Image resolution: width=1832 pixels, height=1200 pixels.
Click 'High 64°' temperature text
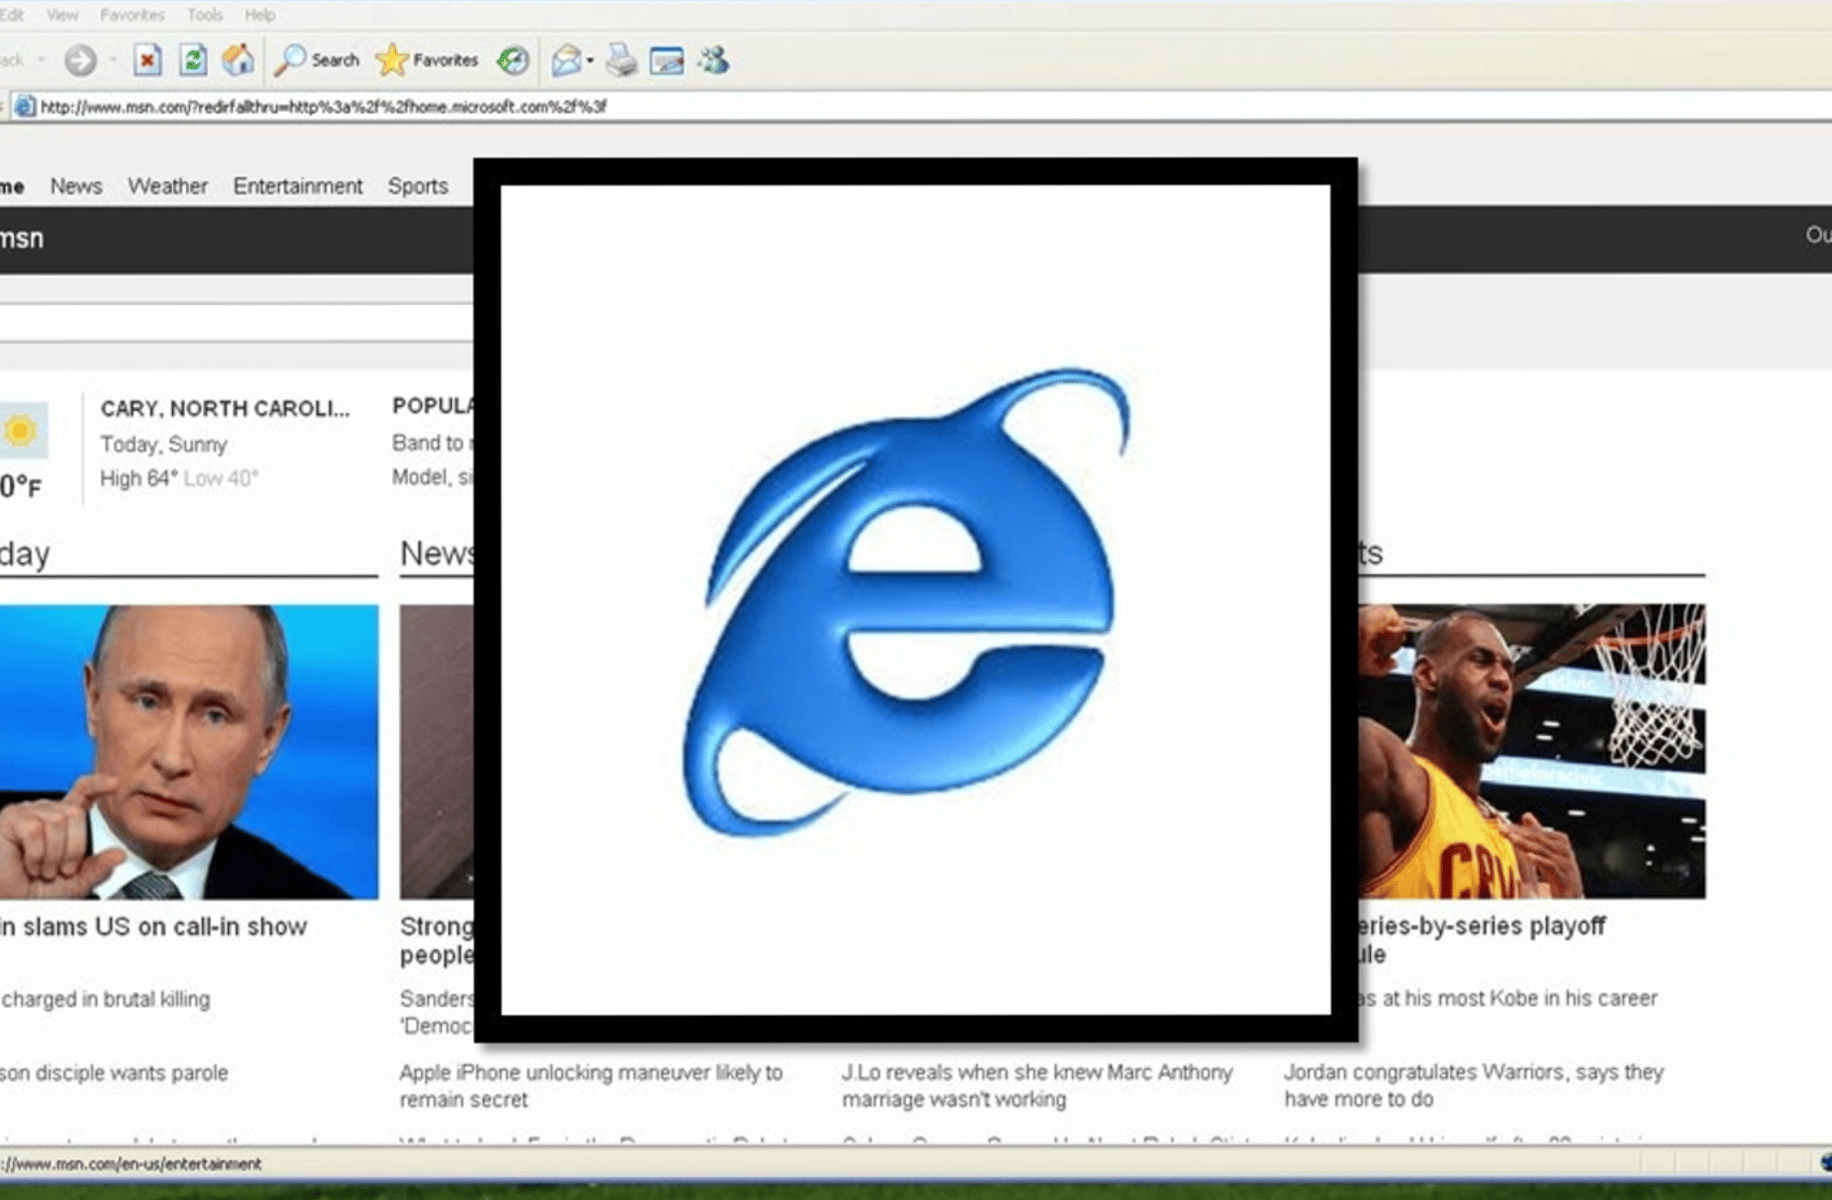click(x=138, y=478)
